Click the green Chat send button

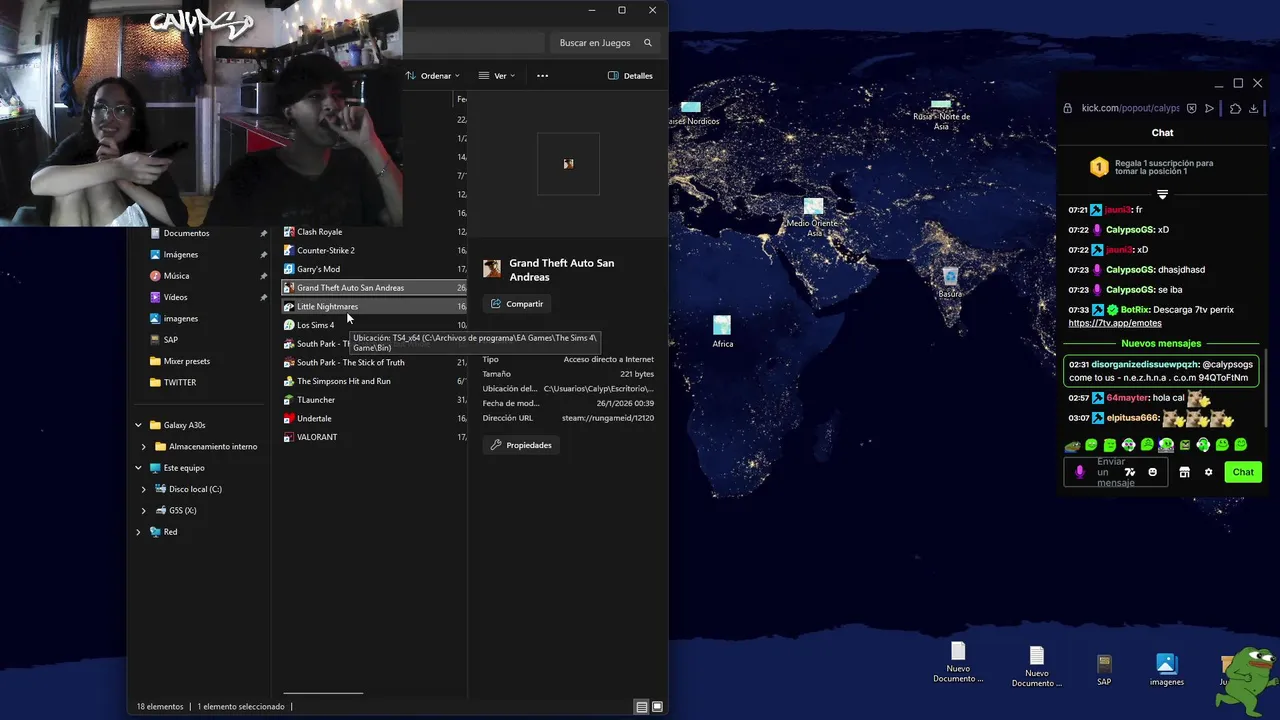(1243, 472)
